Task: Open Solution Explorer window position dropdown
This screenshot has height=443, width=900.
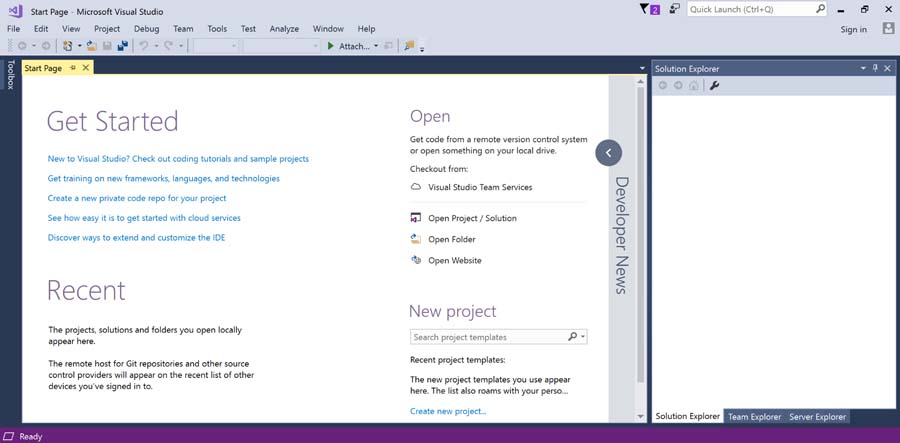Action: pos(863,68)
